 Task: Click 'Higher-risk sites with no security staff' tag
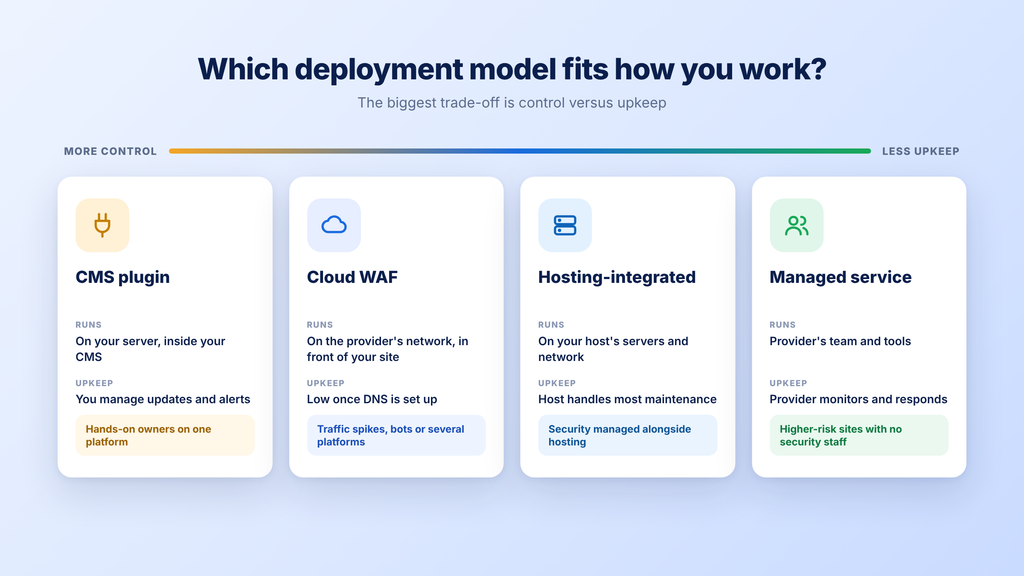859,435
